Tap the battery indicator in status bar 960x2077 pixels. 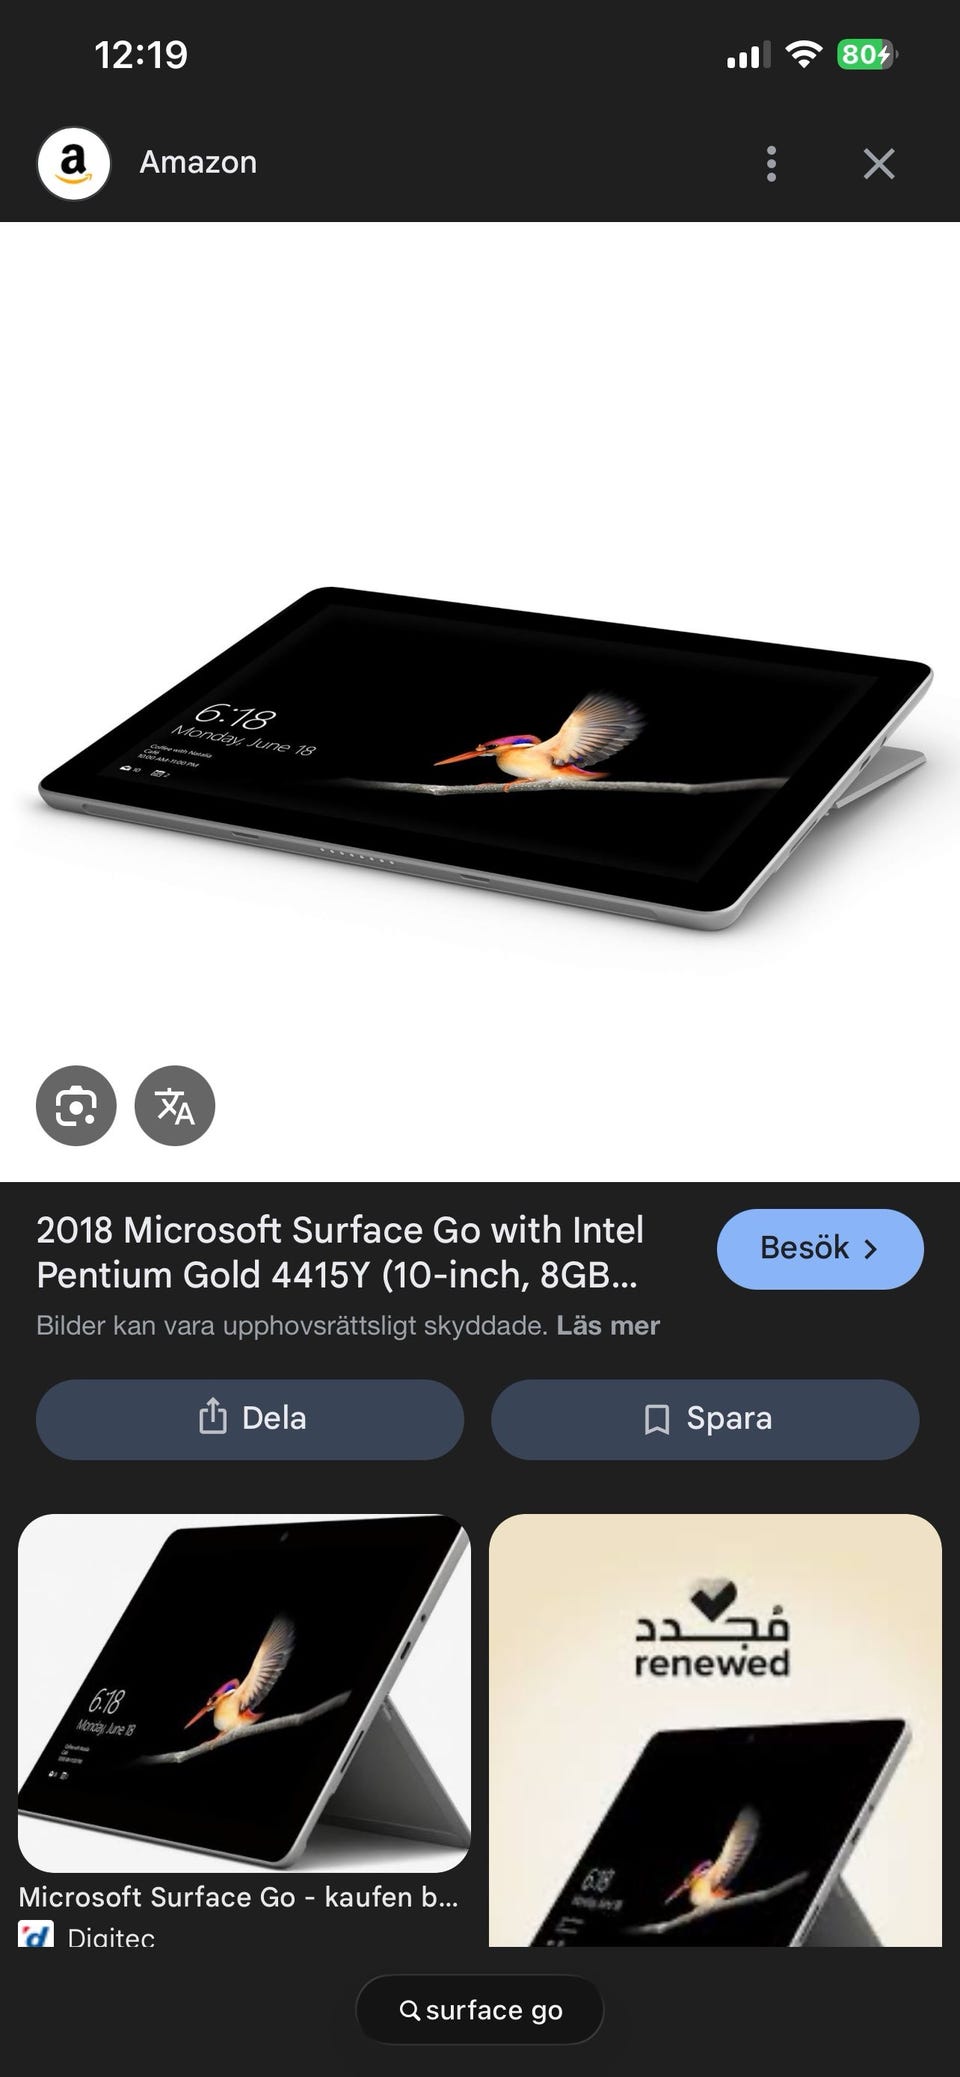[x=866, y=54]
